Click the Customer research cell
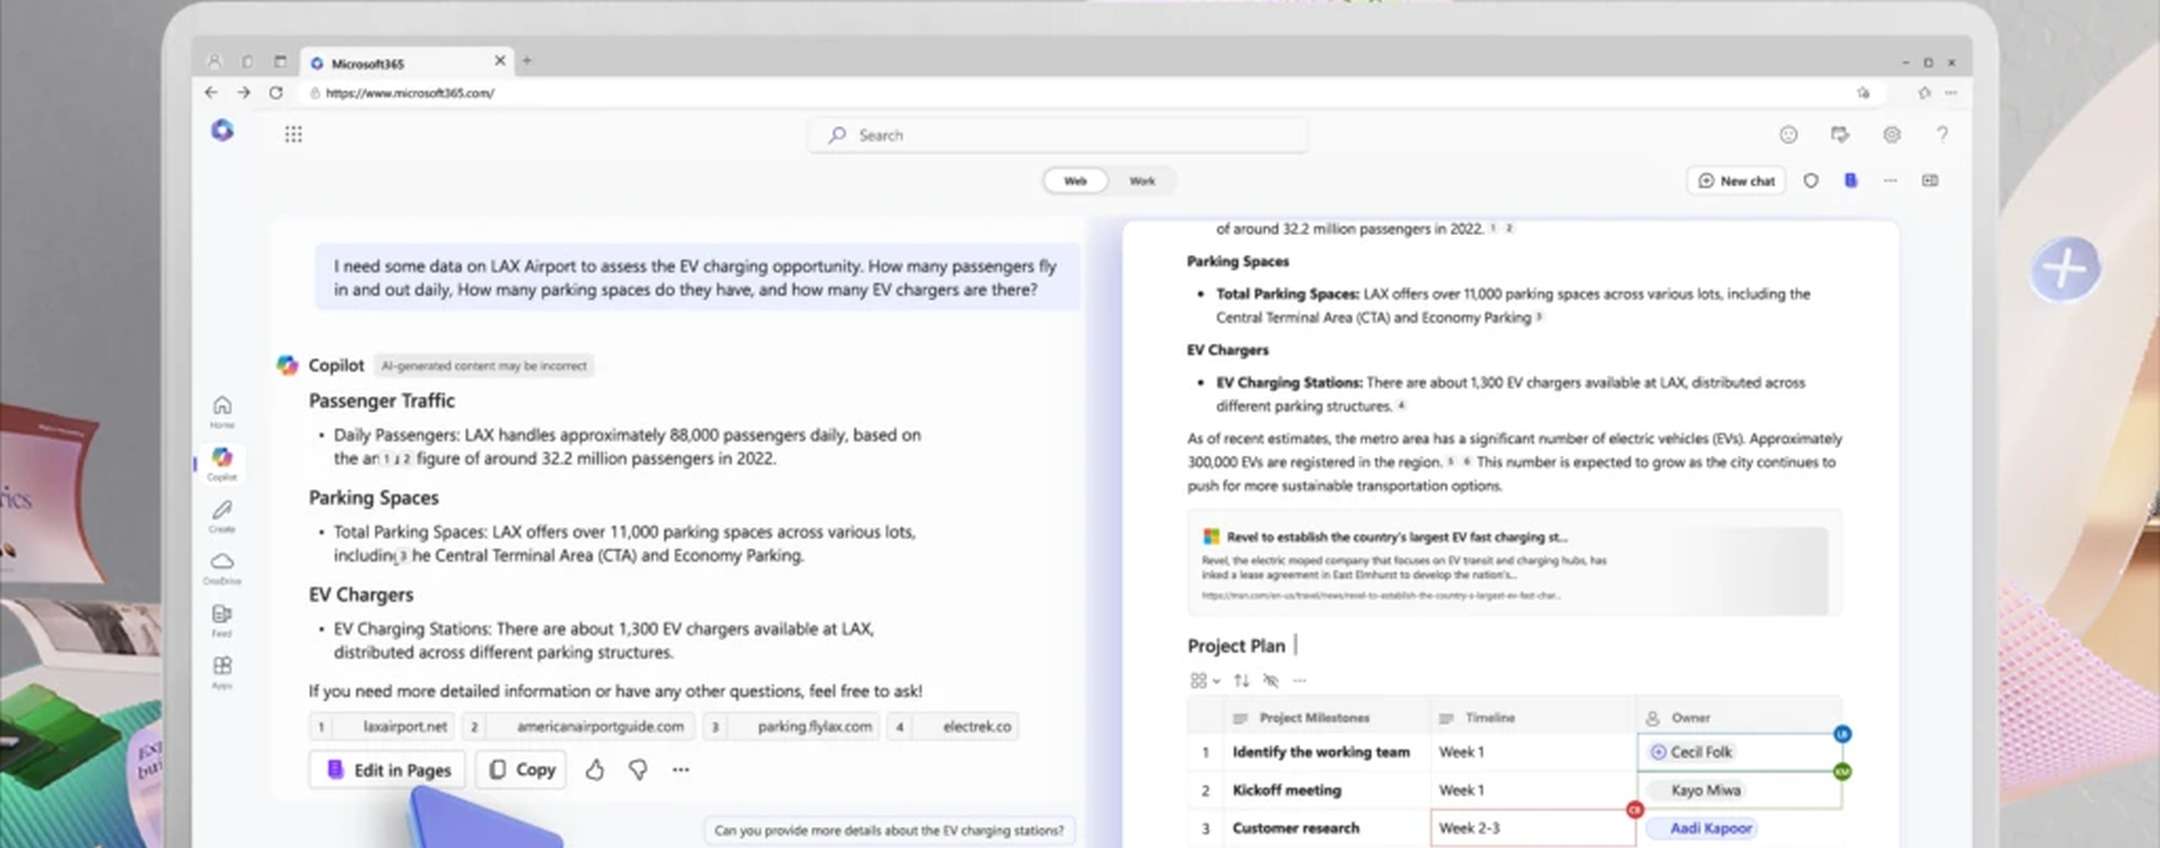The width and height of the screenshot is (2160, 848). 1326,828
